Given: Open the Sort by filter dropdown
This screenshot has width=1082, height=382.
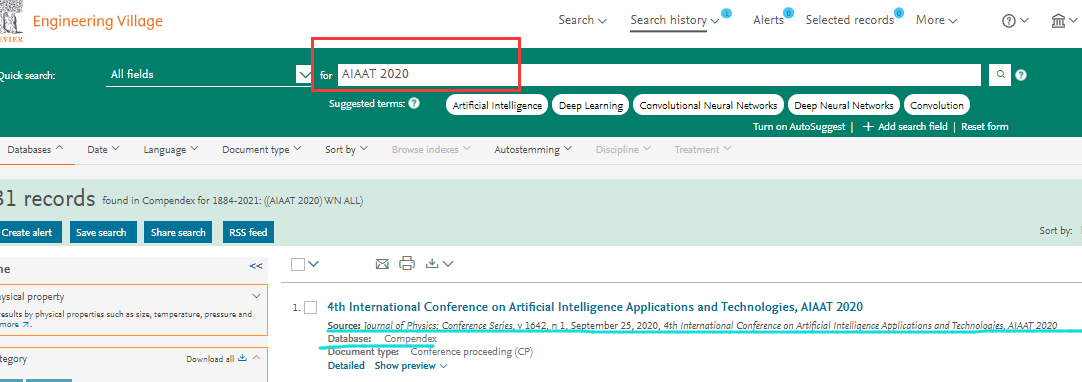Looking at the screenshot, I should (x=346, y=150).
